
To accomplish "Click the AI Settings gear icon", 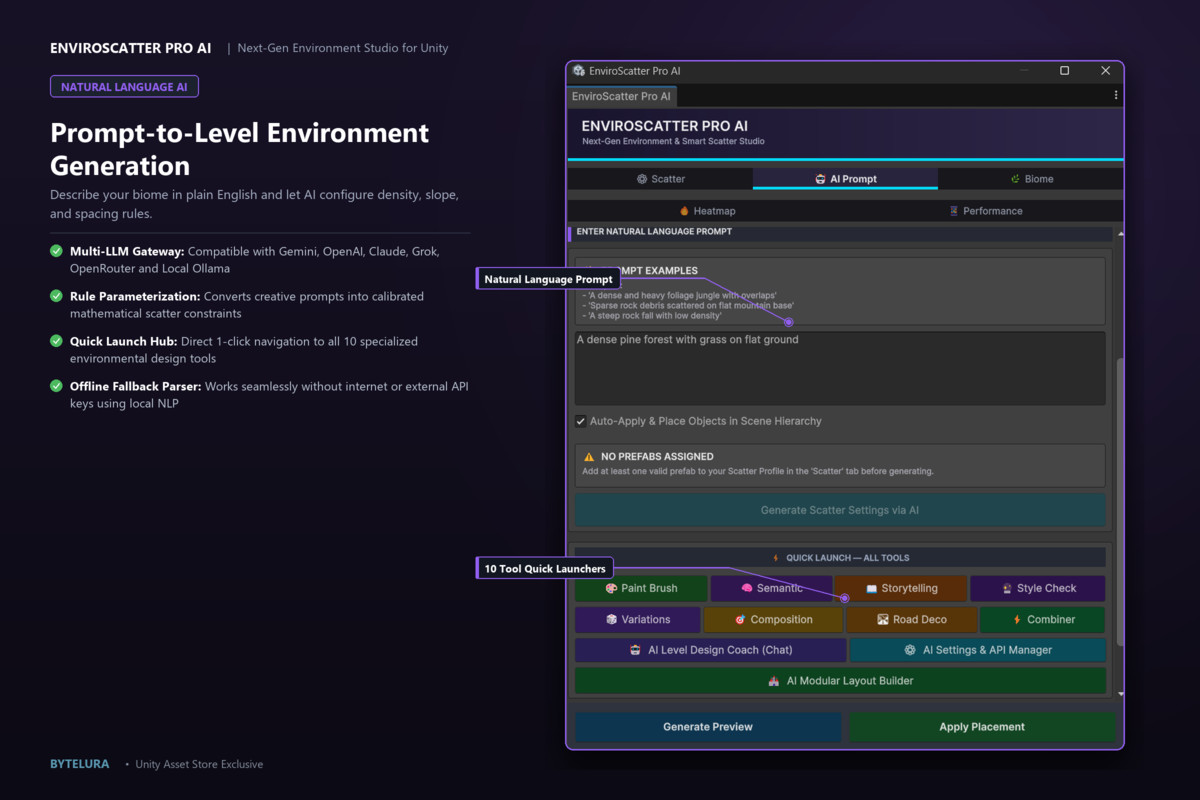I will click(910, 650).
